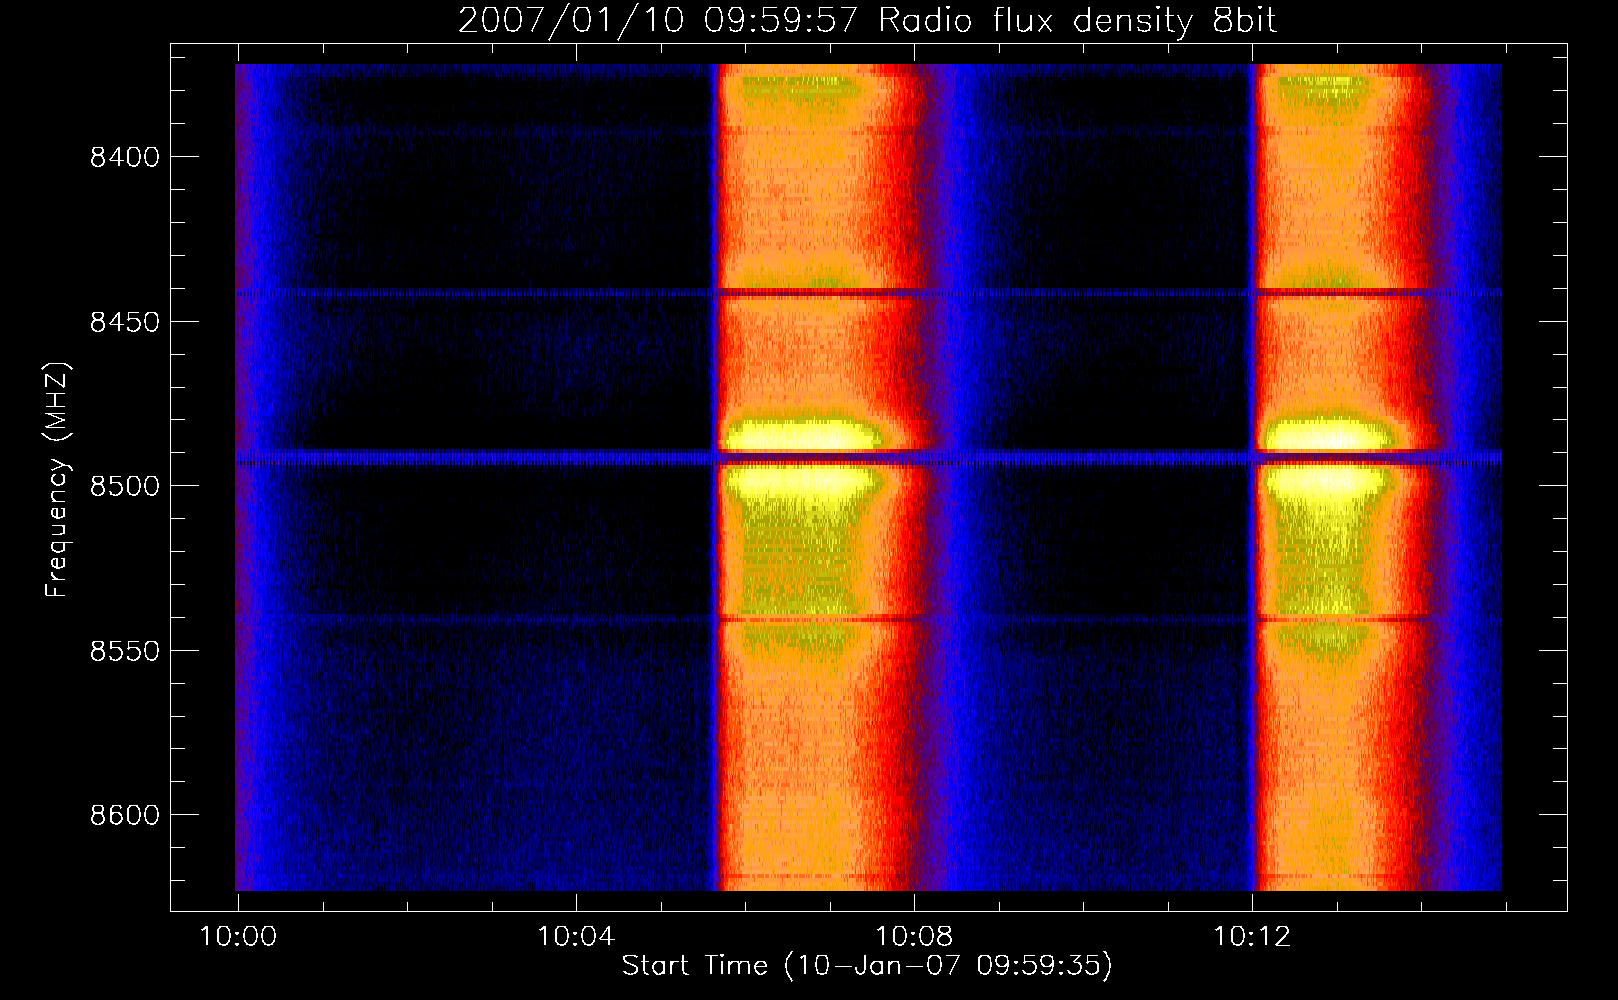Click the 8400 frequency tick label
This screenshot has height=1000, width=1618.
pyautogui.click(x=125, y=158)
